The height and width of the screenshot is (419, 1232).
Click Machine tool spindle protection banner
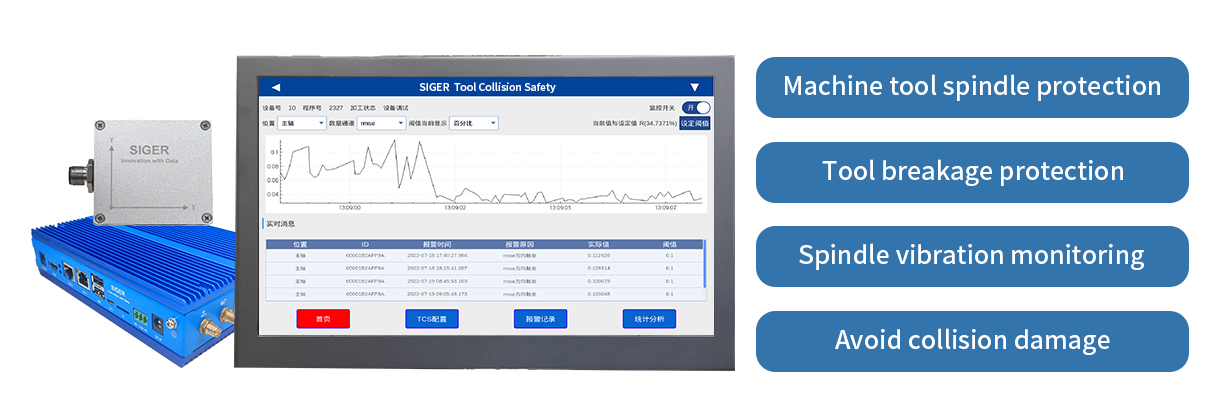(x=972, y=87)
